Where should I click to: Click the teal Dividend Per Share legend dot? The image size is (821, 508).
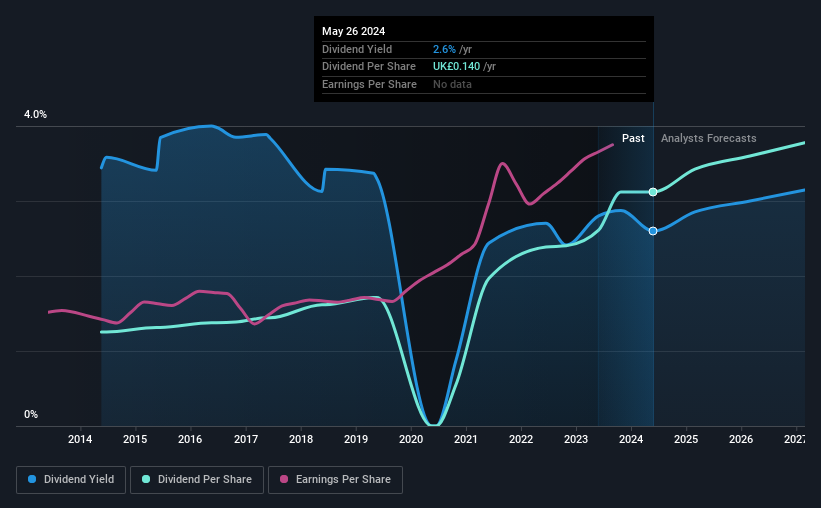tap(146, 479)
